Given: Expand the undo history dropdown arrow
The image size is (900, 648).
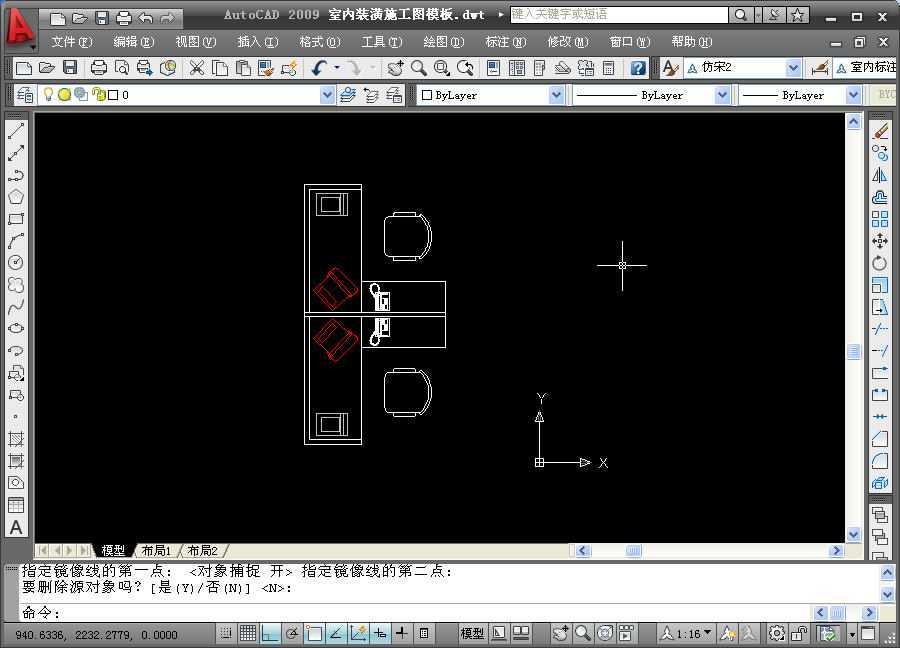Looking at the screenshot, I should pyautogui.click(x=336, y=68).
